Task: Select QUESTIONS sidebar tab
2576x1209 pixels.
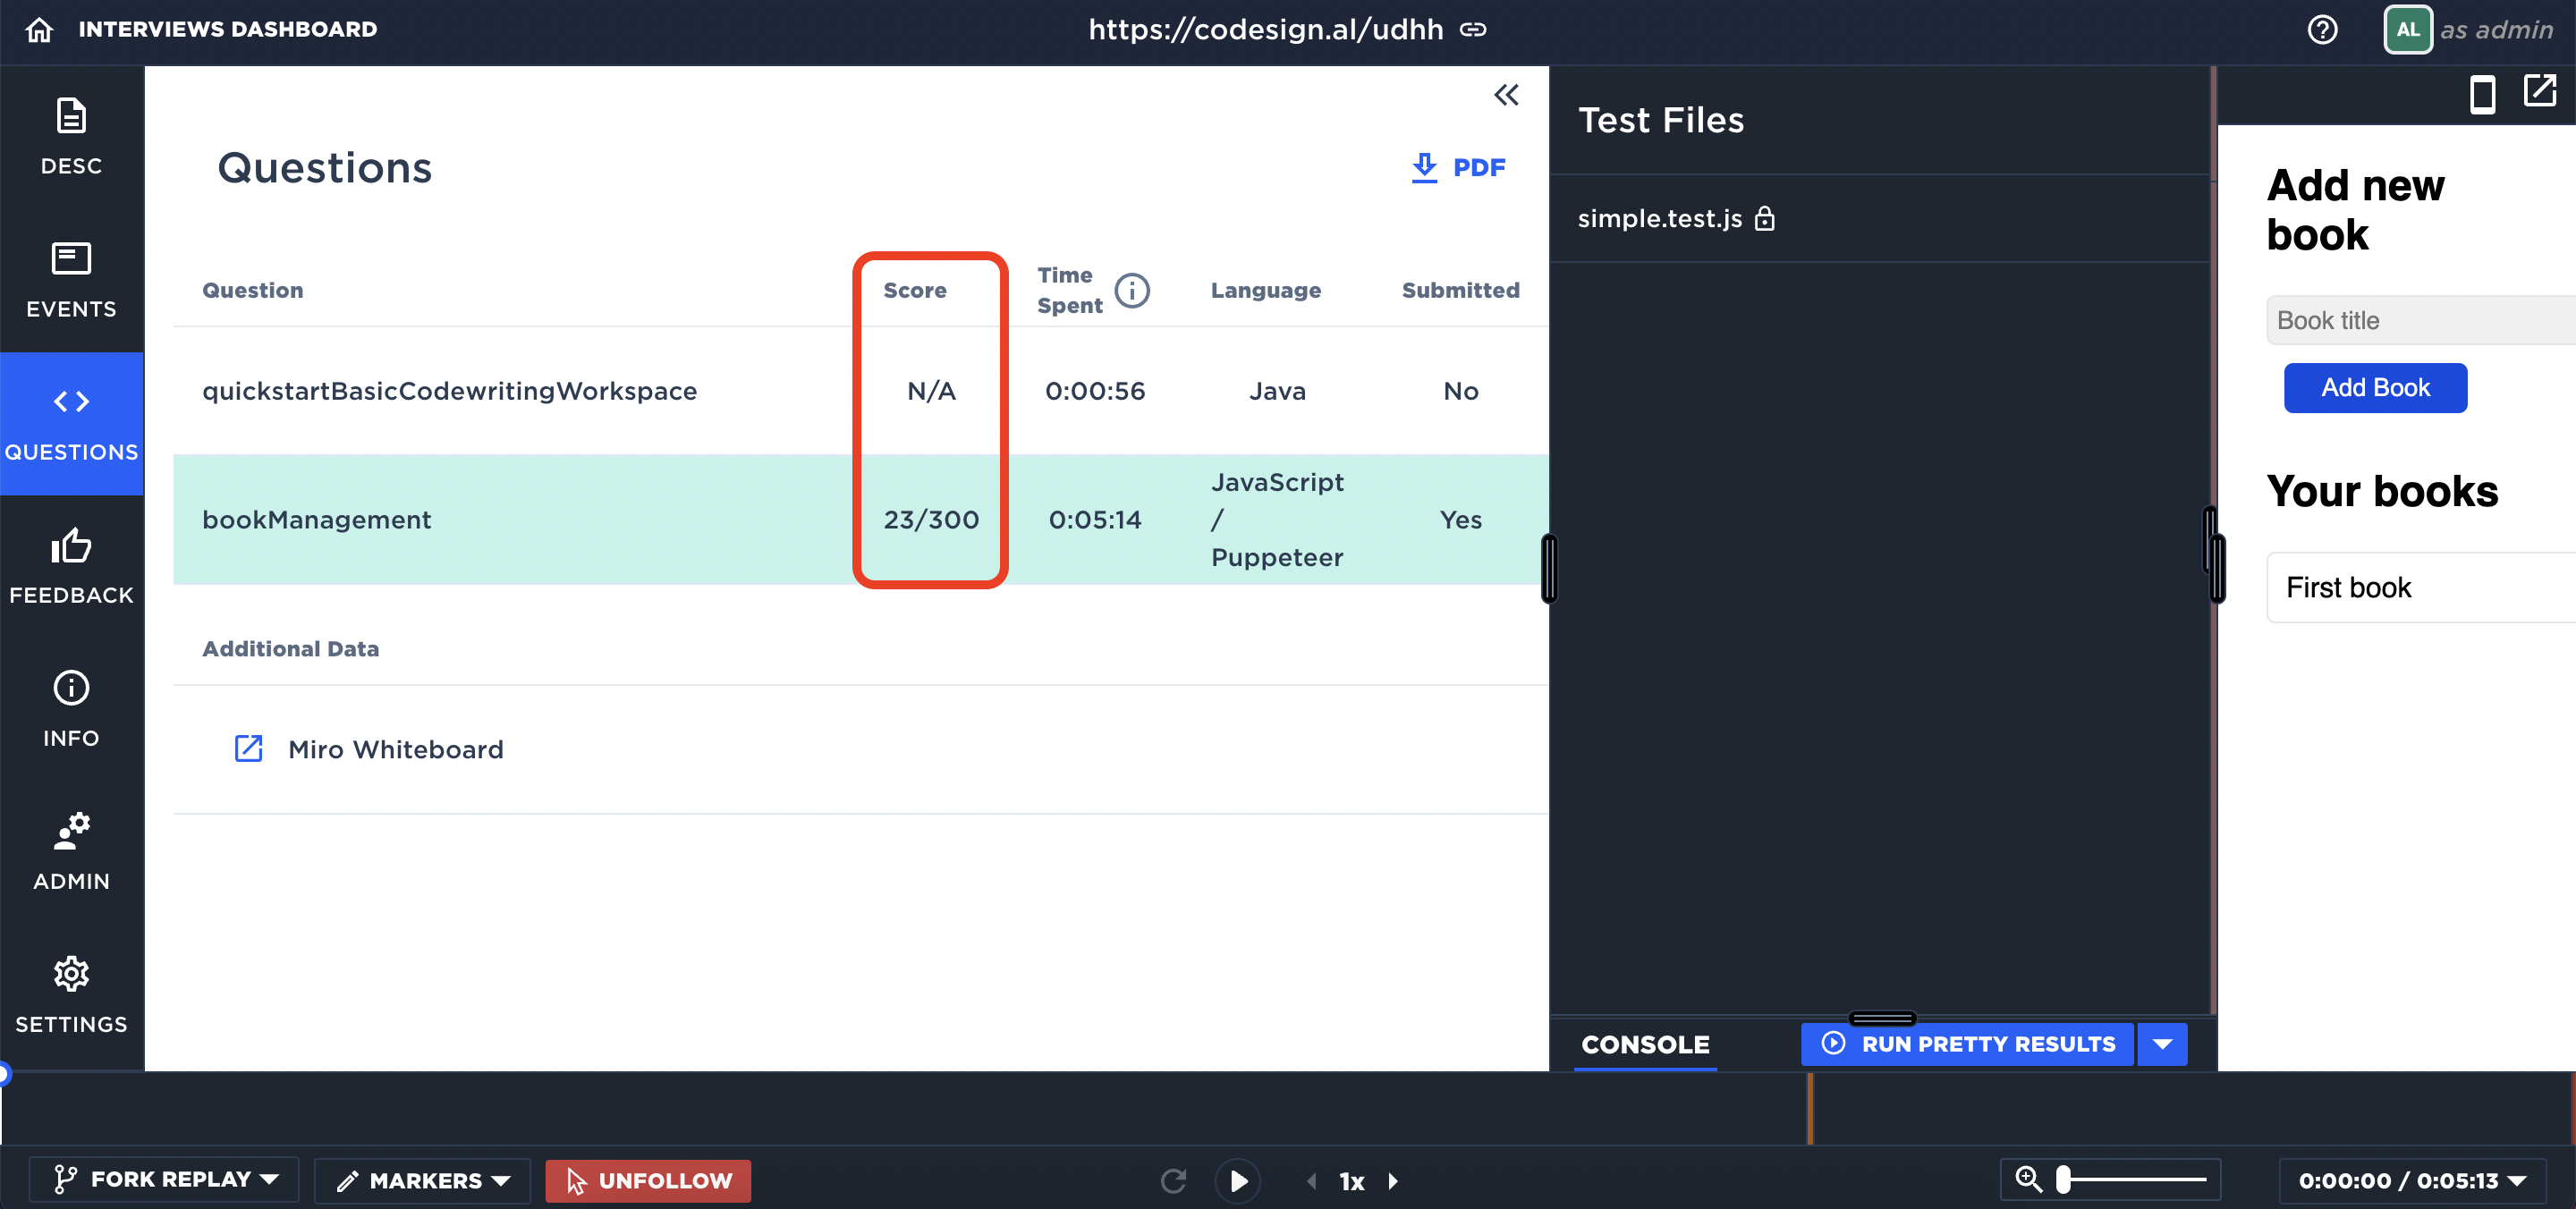Action: (x=71, y=423)
